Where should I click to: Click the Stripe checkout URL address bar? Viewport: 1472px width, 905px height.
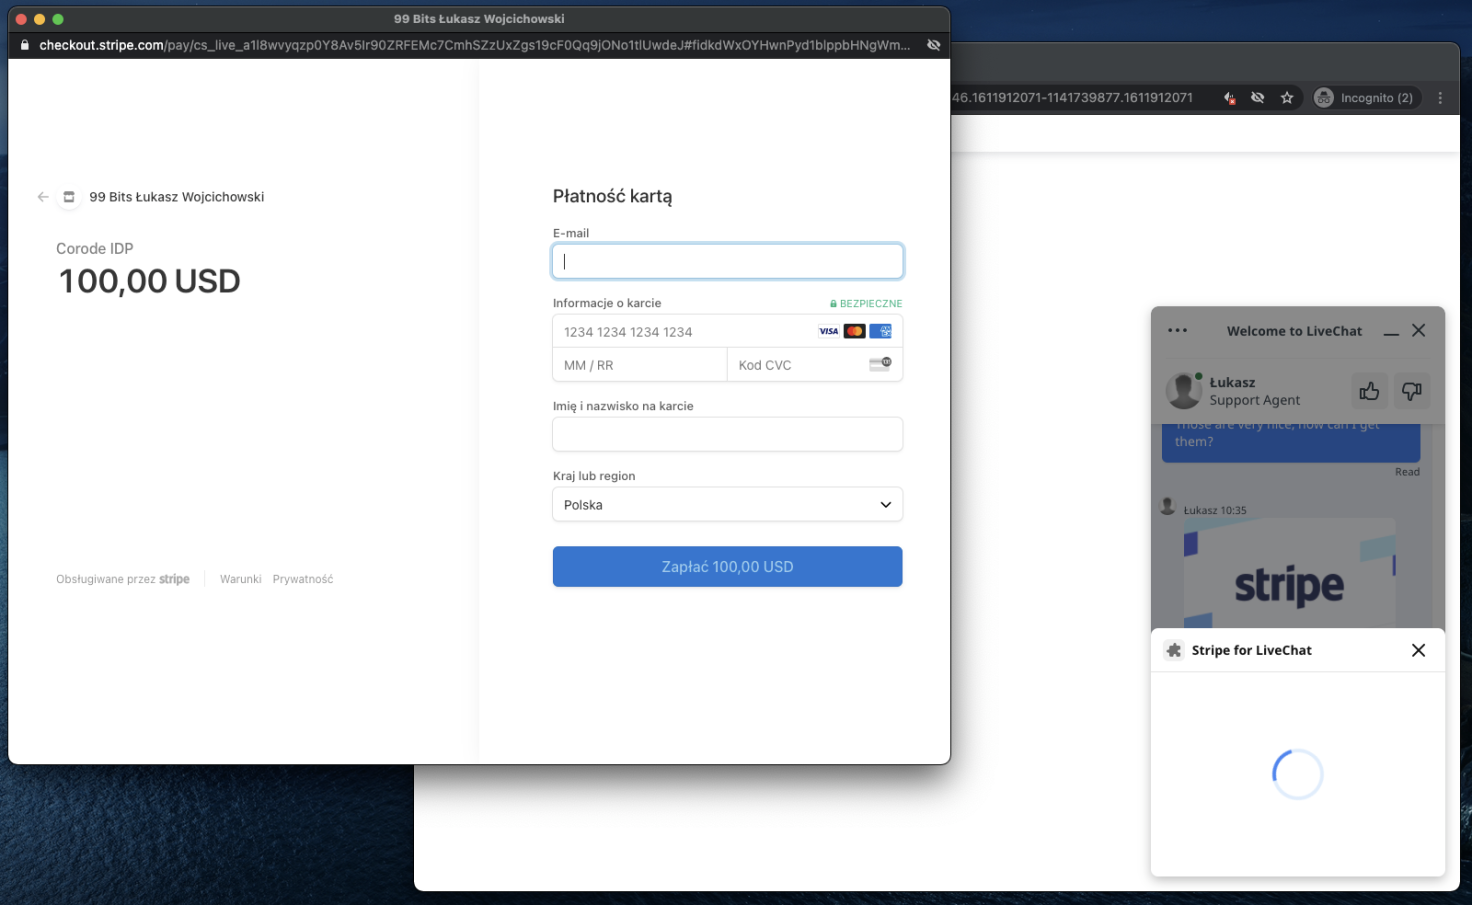(x=475, y=45)
